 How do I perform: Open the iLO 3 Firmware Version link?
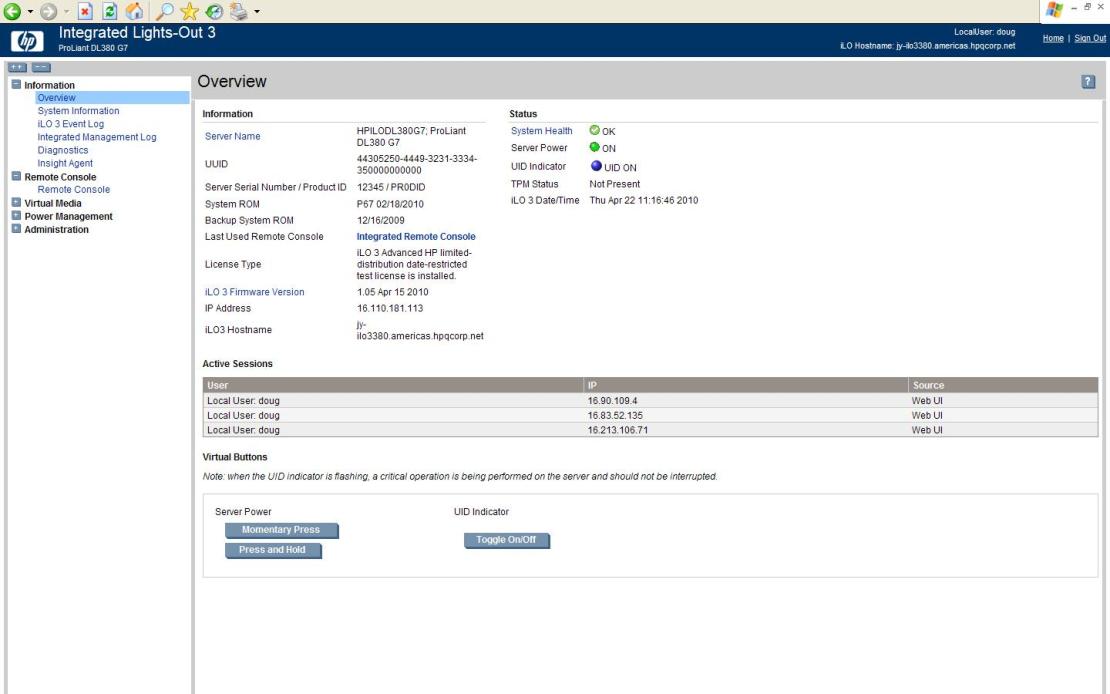point(255,292)
